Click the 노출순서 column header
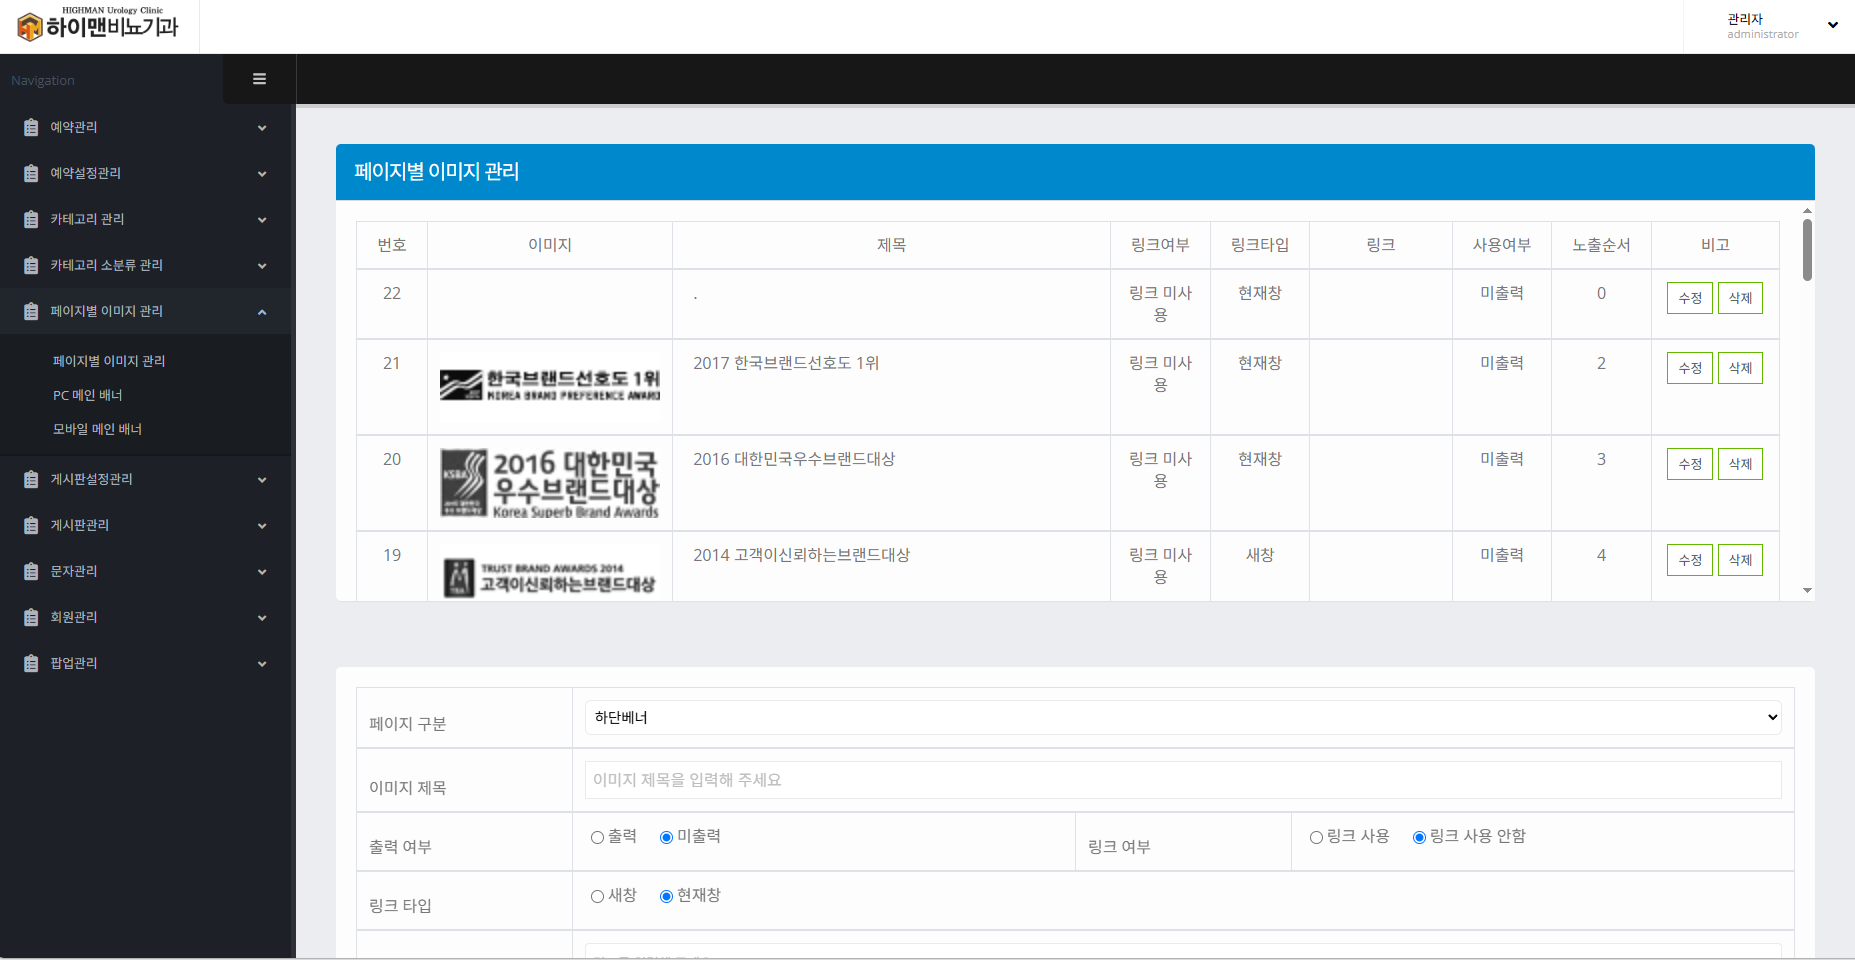This screenshot has width=1855, height=960. (x=1601, y=245)
